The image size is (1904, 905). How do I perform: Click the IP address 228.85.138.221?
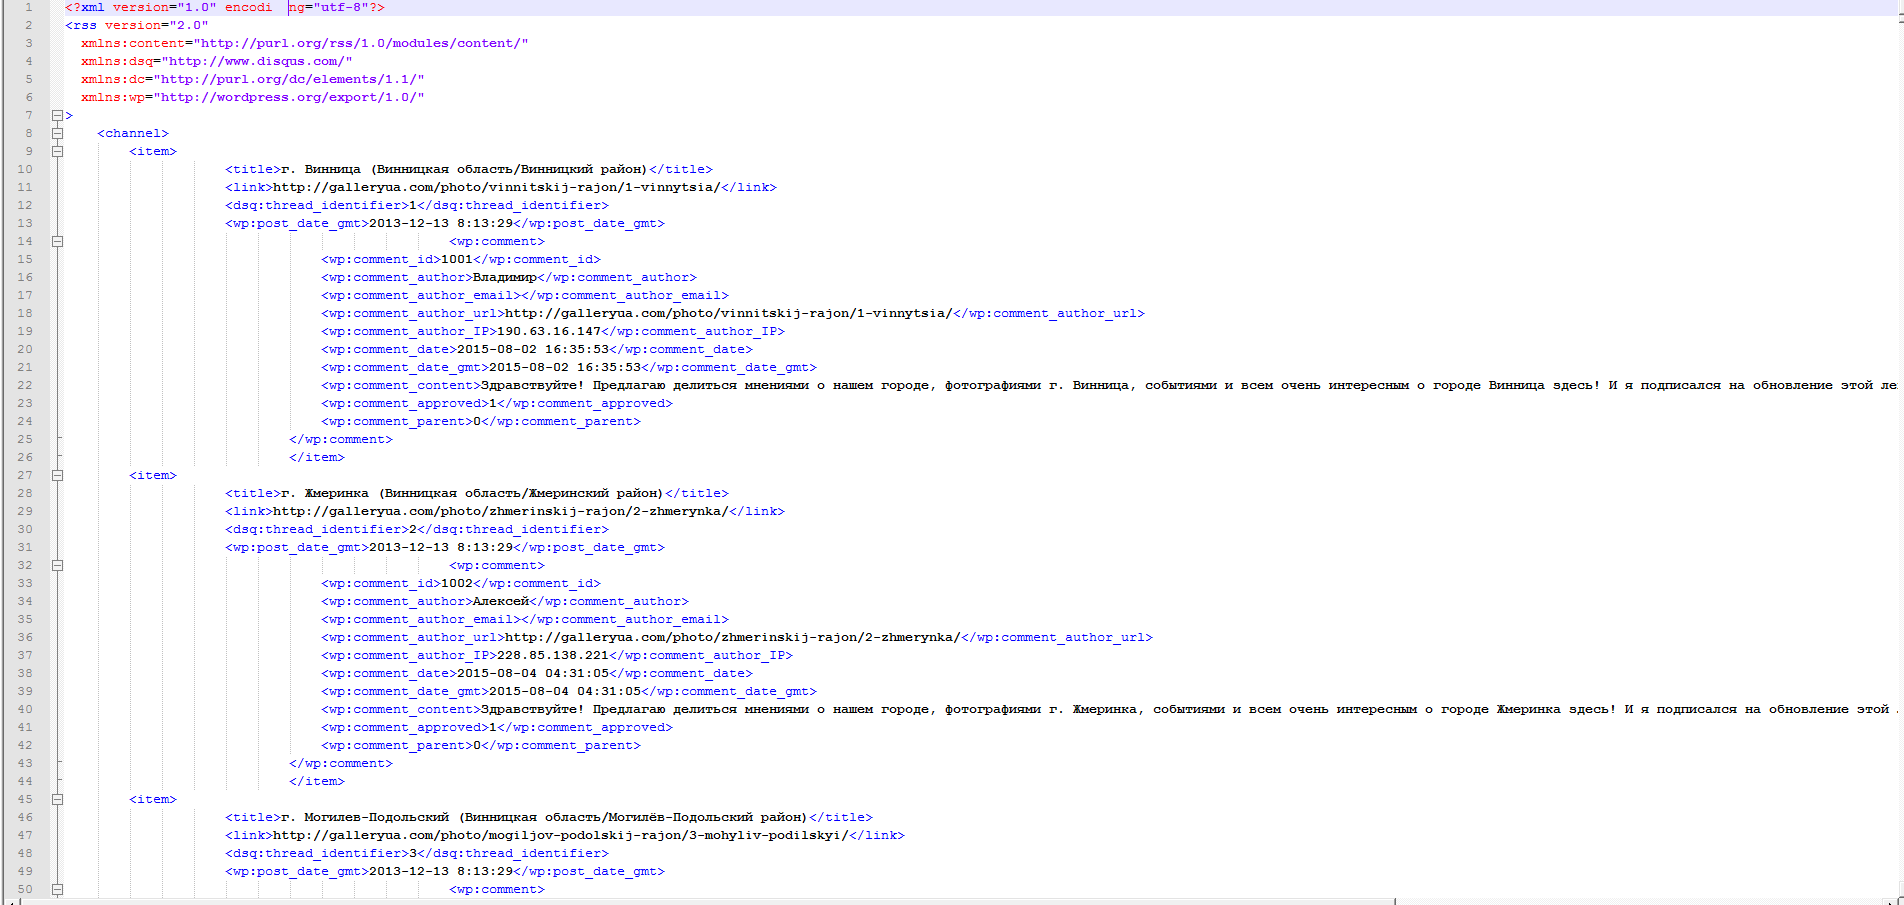click(553, 655)
